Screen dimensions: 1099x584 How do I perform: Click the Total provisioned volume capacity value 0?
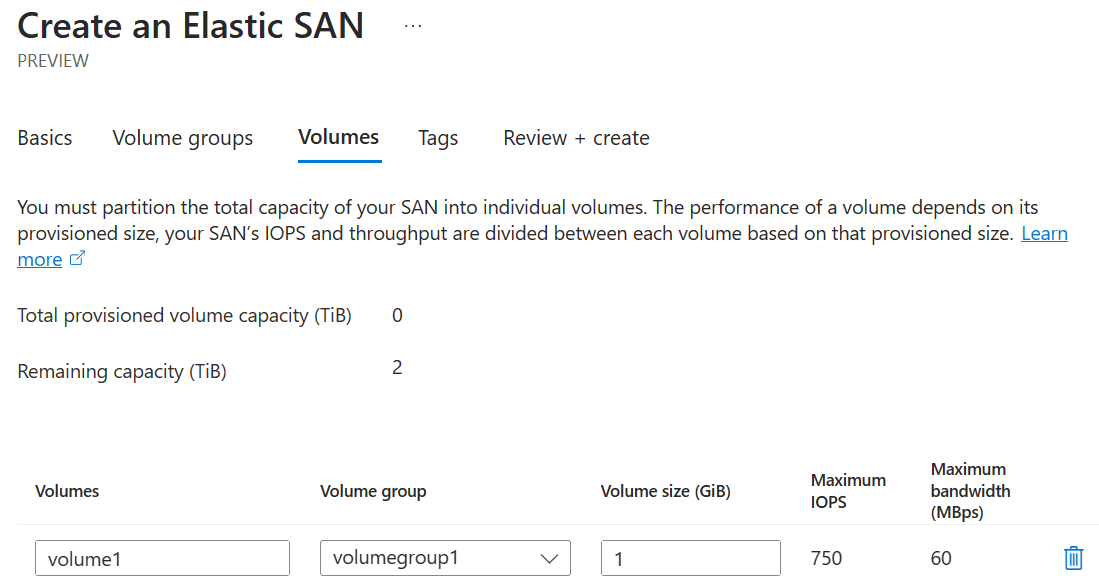397,315
